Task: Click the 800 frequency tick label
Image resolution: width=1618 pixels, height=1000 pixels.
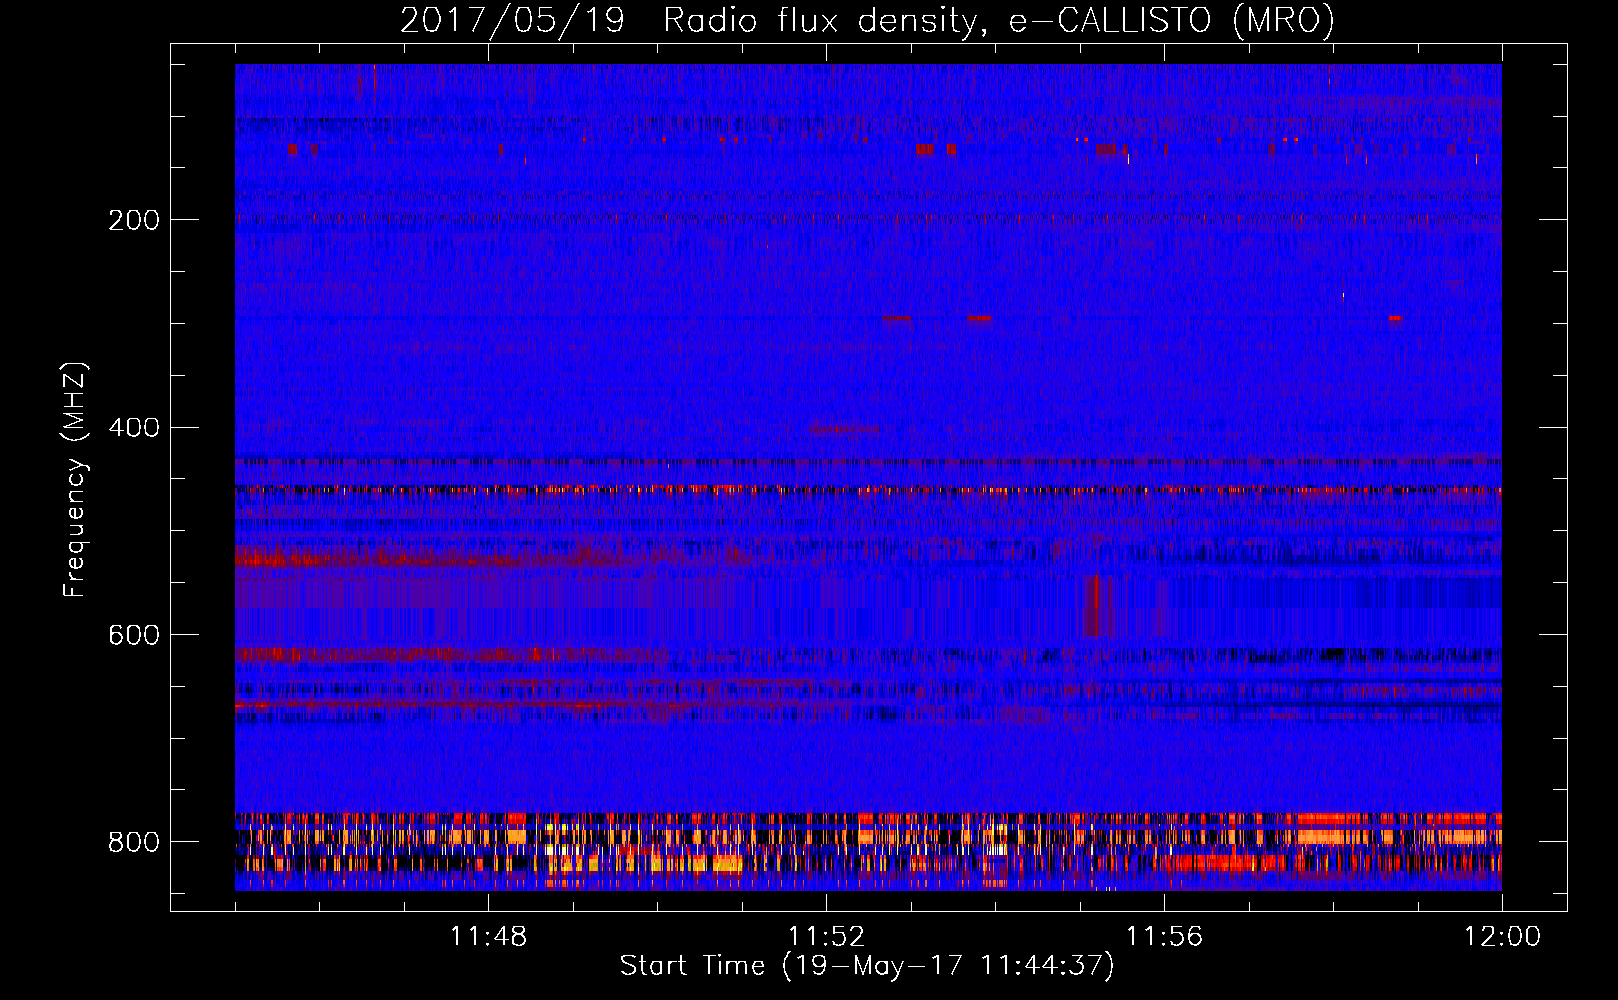Action: 134,842
